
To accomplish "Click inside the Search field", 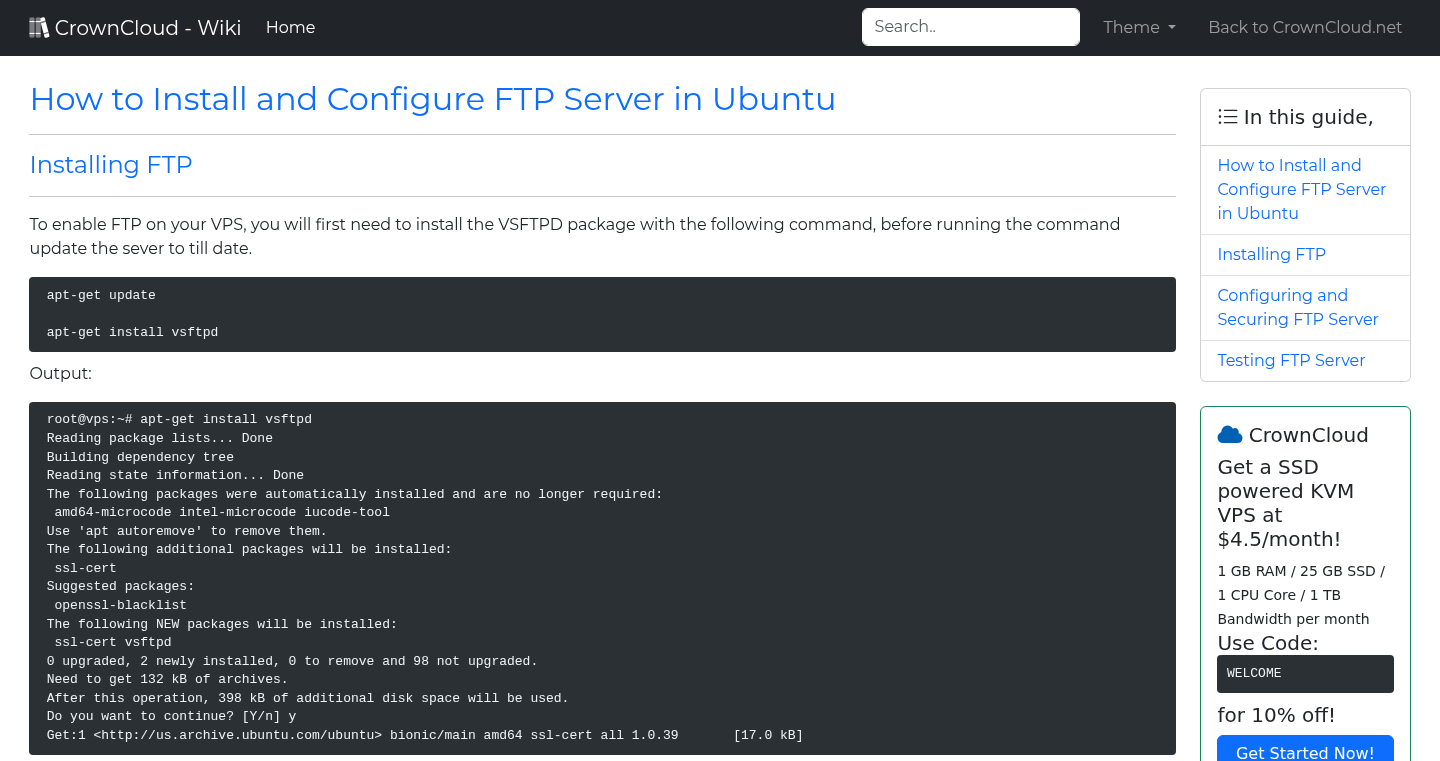I will [x=970, y=27].
